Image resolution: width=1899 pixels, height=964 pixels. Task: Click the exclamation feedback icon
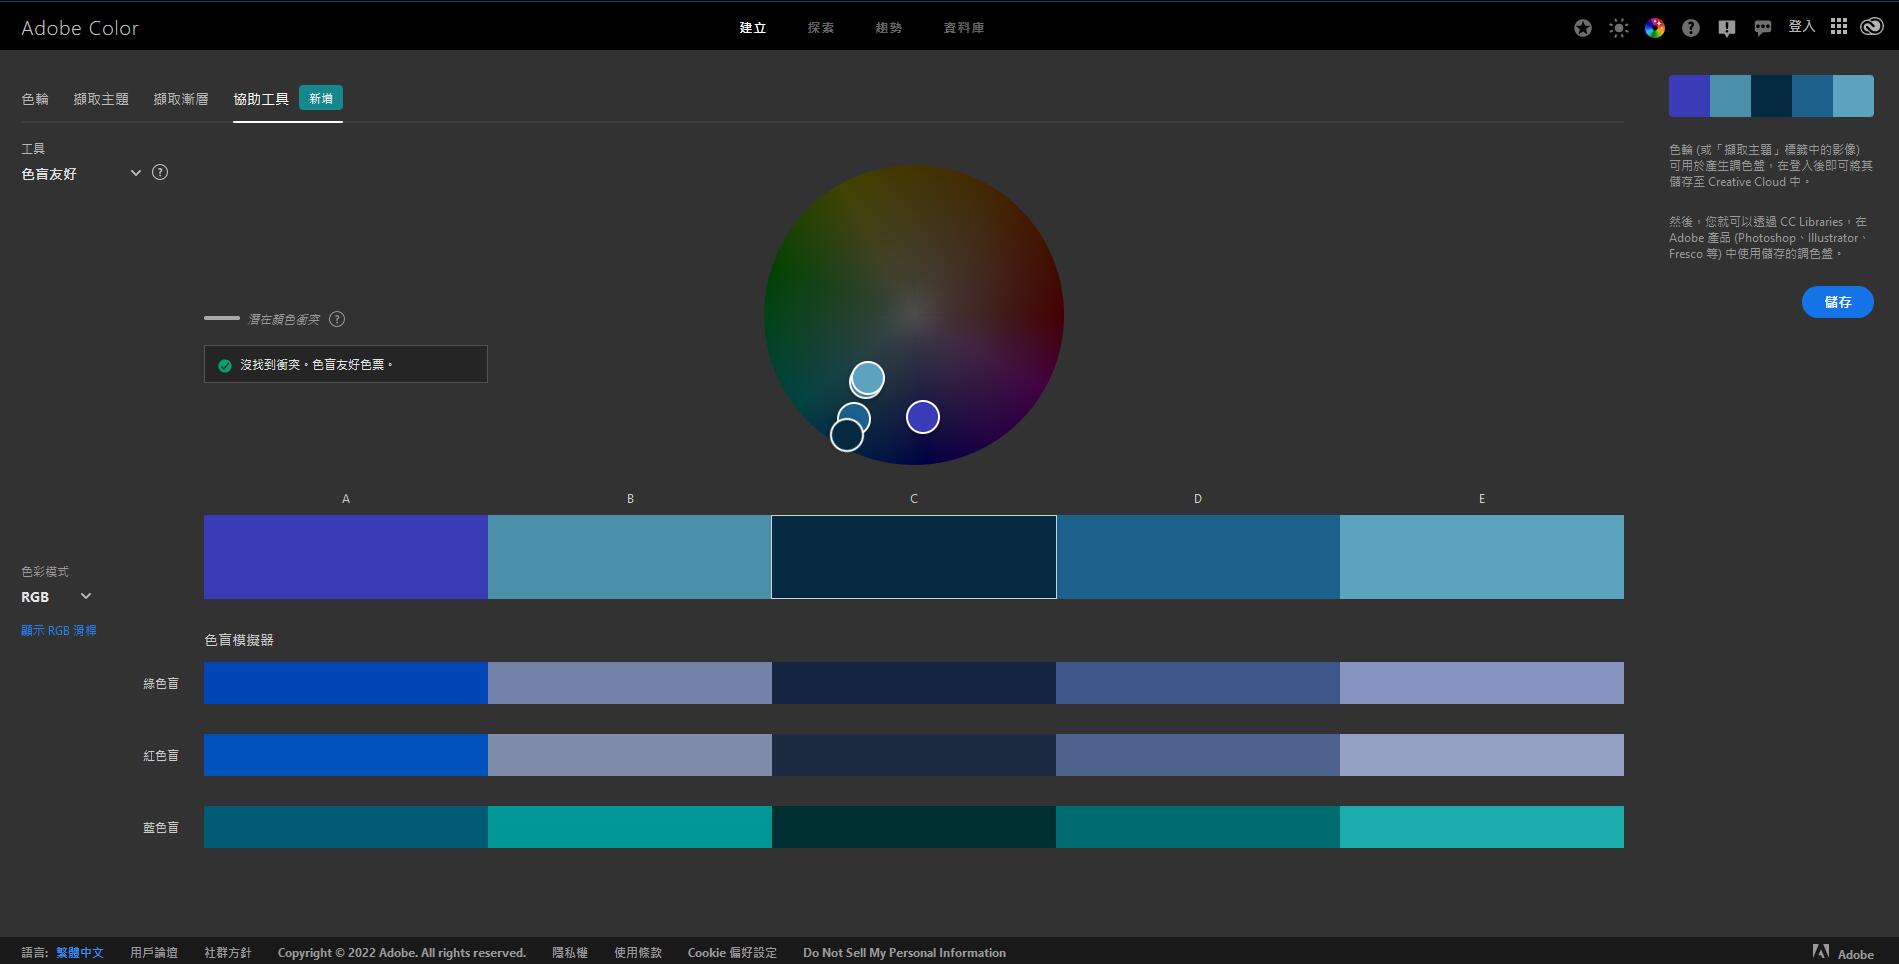[x=1726, y=28]
